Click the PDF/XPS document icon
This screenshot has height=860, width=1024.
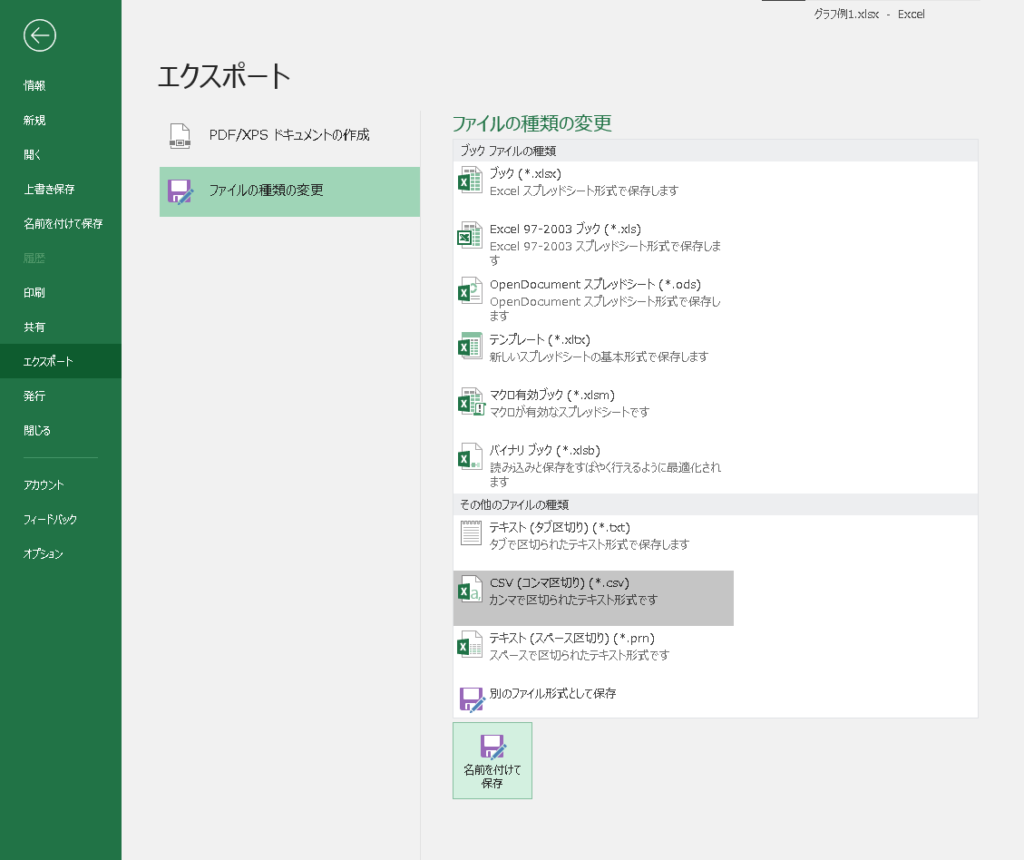180,135
